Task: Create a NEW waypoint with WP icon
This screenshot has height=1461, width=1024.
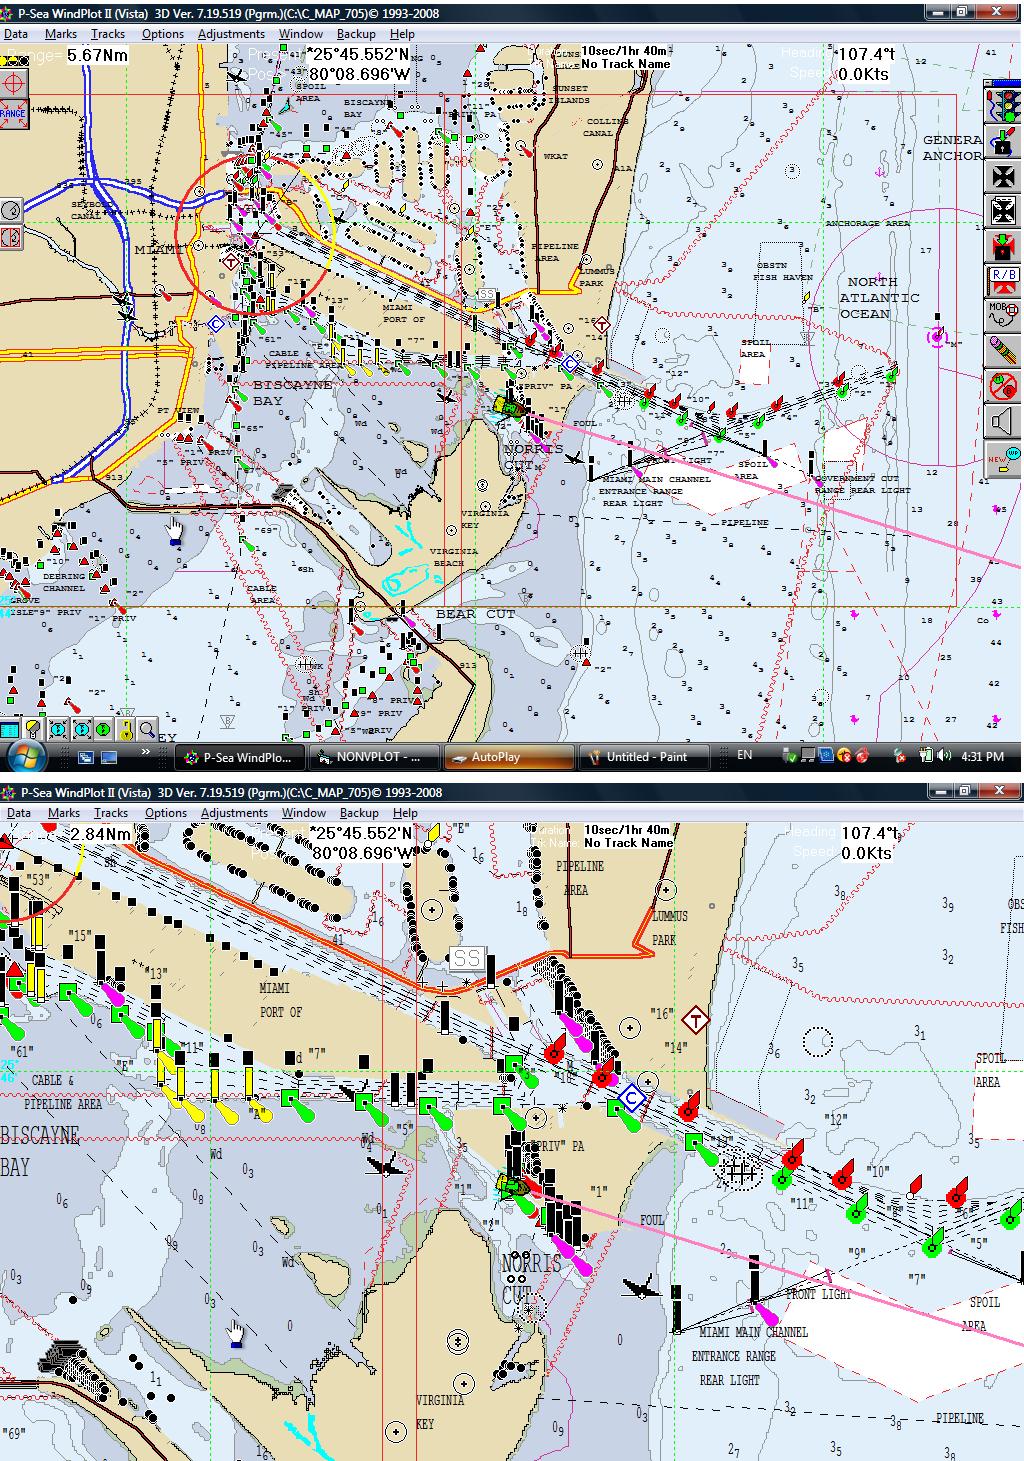Action: coord(1002,461)
